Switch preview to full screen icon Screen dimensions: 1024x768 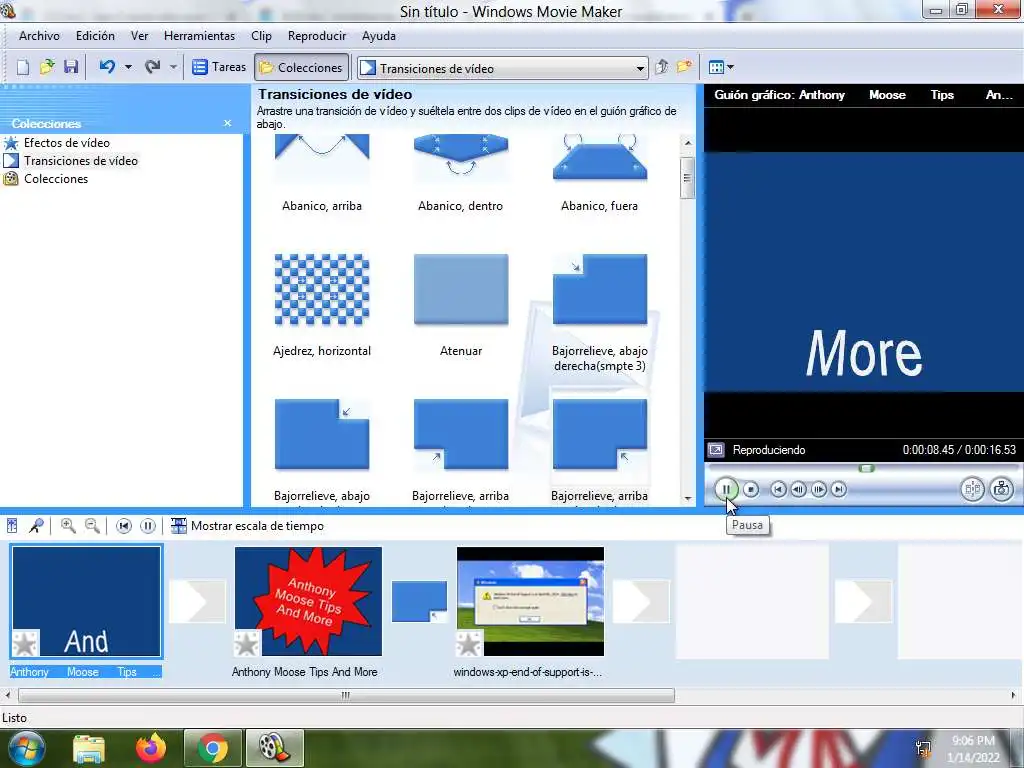716,450
